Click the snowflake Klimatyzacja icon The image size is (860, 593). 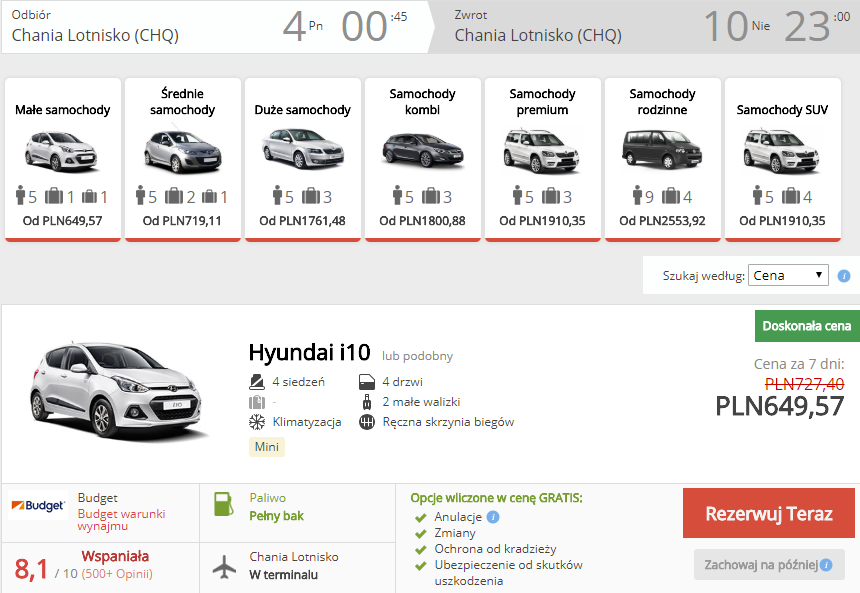pos(257,422)
